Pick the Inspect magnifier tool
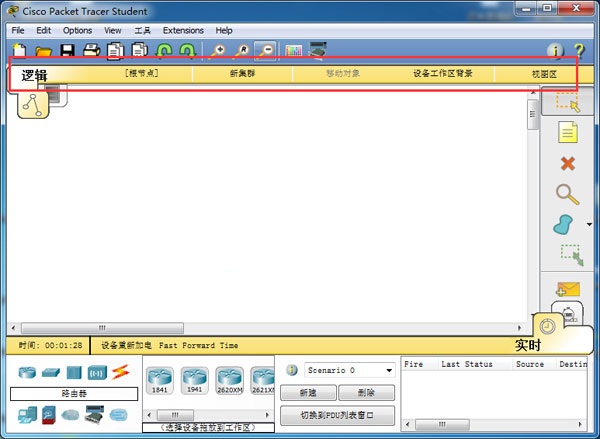Image resolution: width=600 pixels, height=439 pixels. 567,194
